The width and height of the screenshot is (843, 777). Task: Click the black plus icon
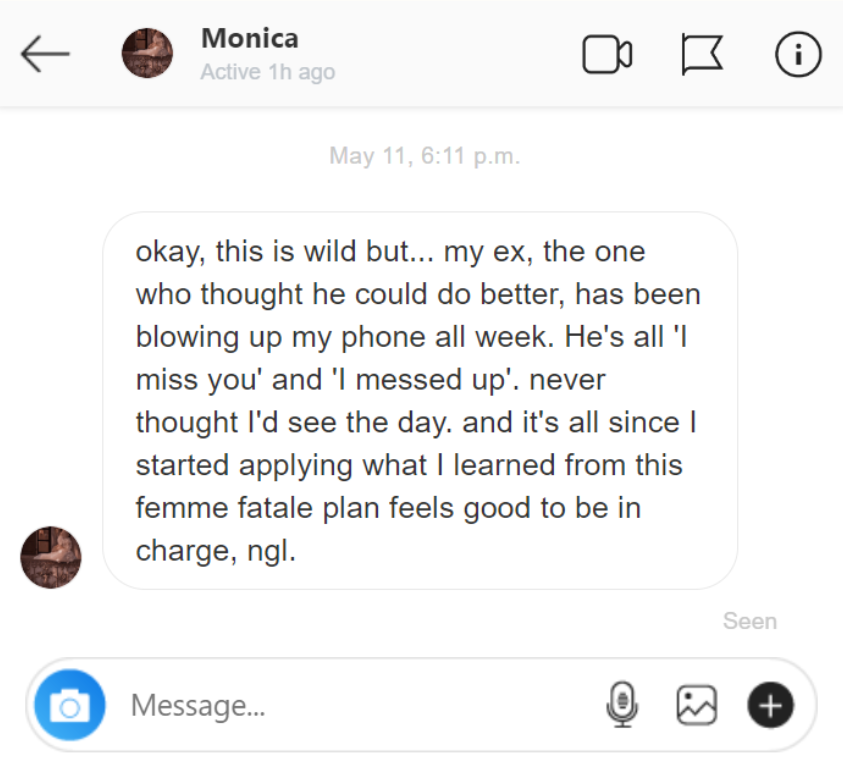(x=770, y=706)
